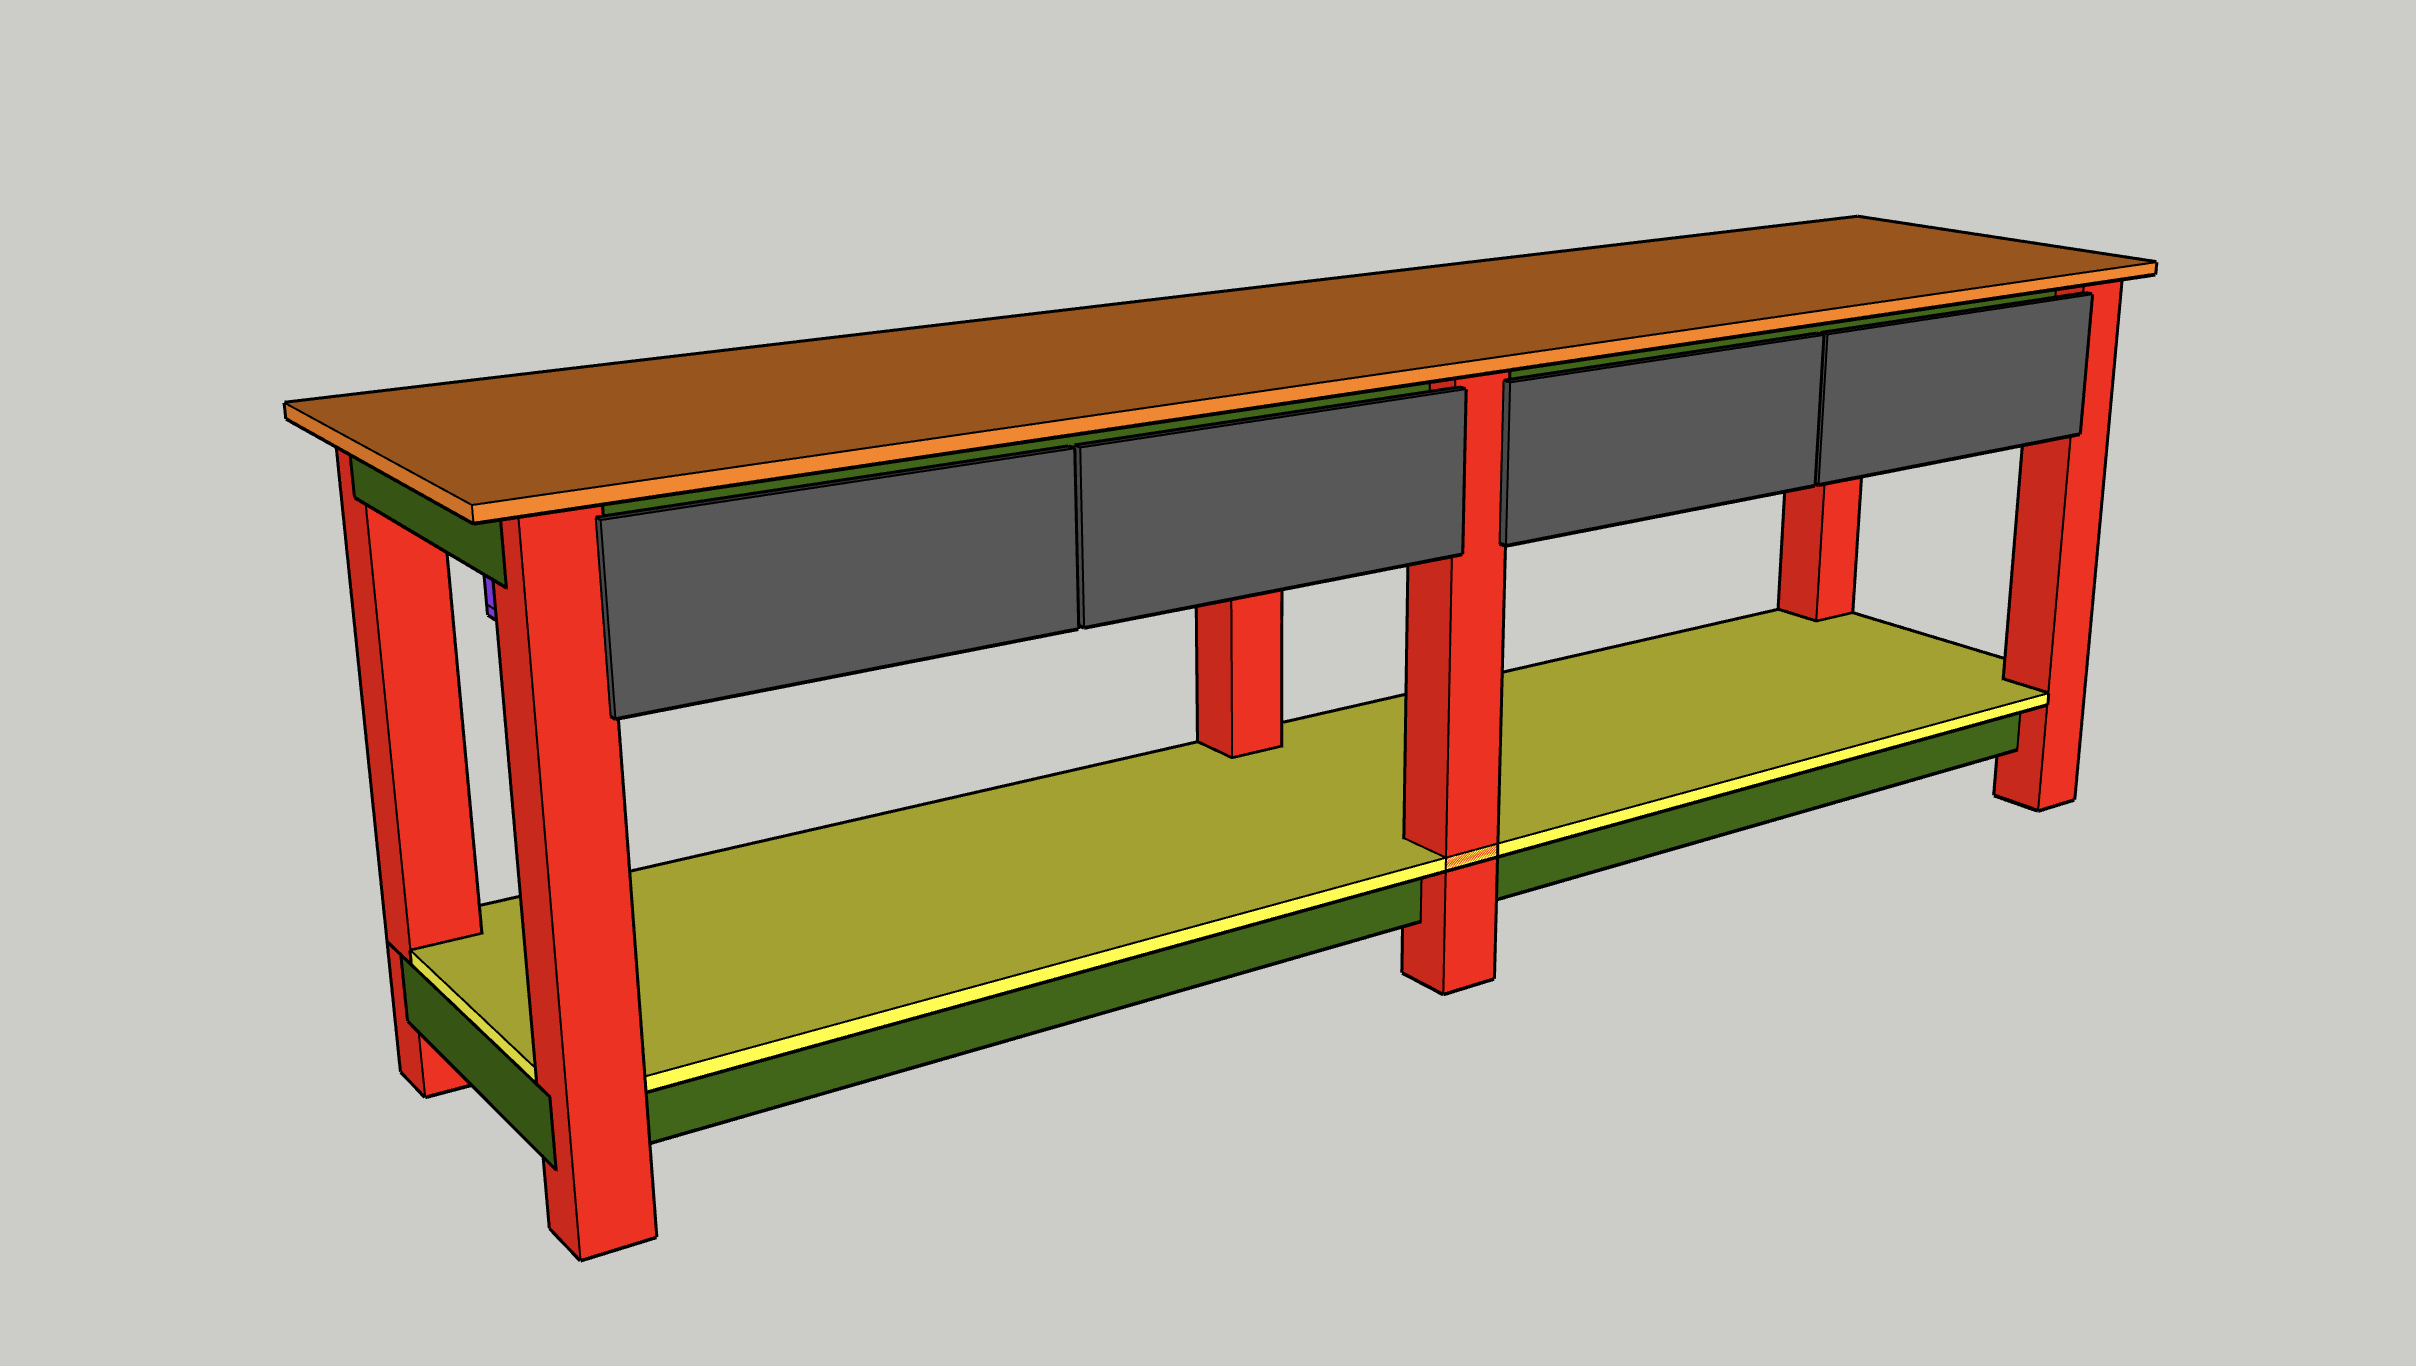2416x1366 pixels.
Task: Pick the green lower left side rail
Action: coord(478,1062)
